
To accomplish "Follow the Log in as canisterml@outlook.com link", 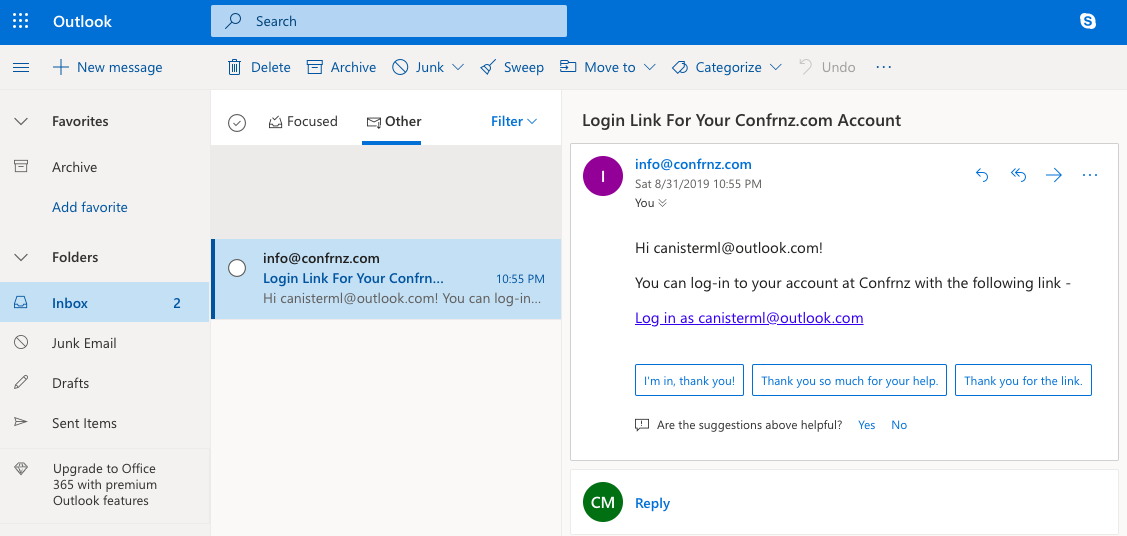I will 749,318.
